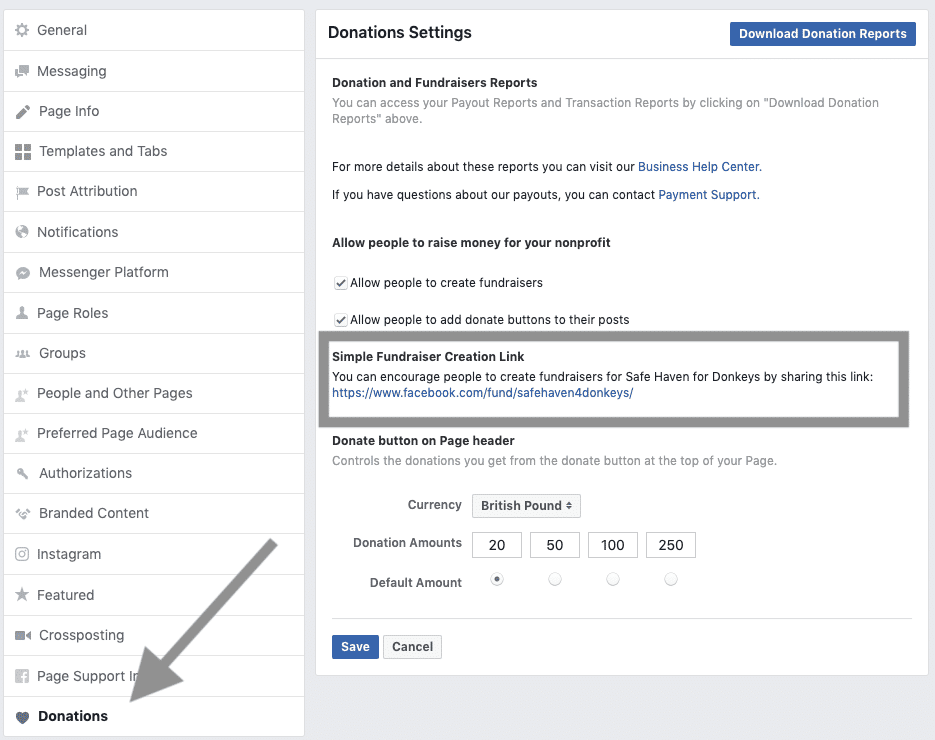Screen dimensions: 935x740
Task: Click the Groups people icon
Action: click(23, 354)
